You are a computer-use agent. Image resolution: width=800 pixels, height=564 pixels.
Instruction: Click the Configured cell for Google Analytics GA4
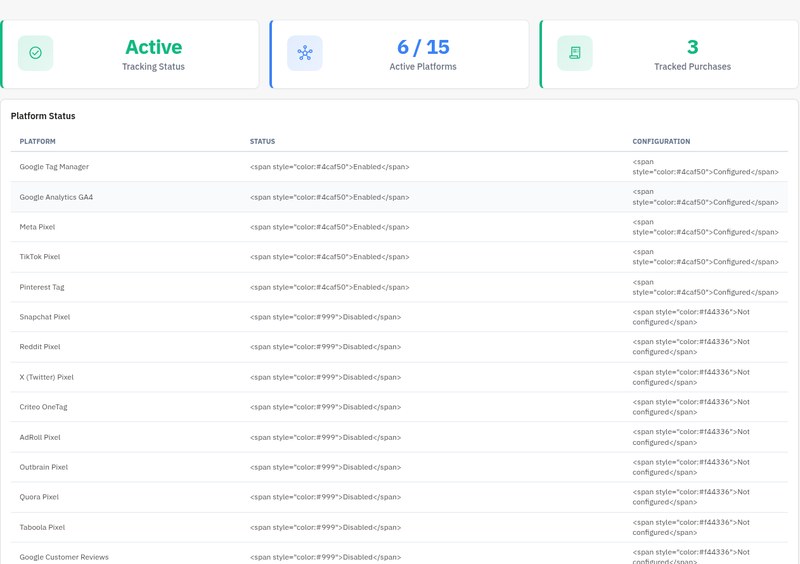point(706,197)
